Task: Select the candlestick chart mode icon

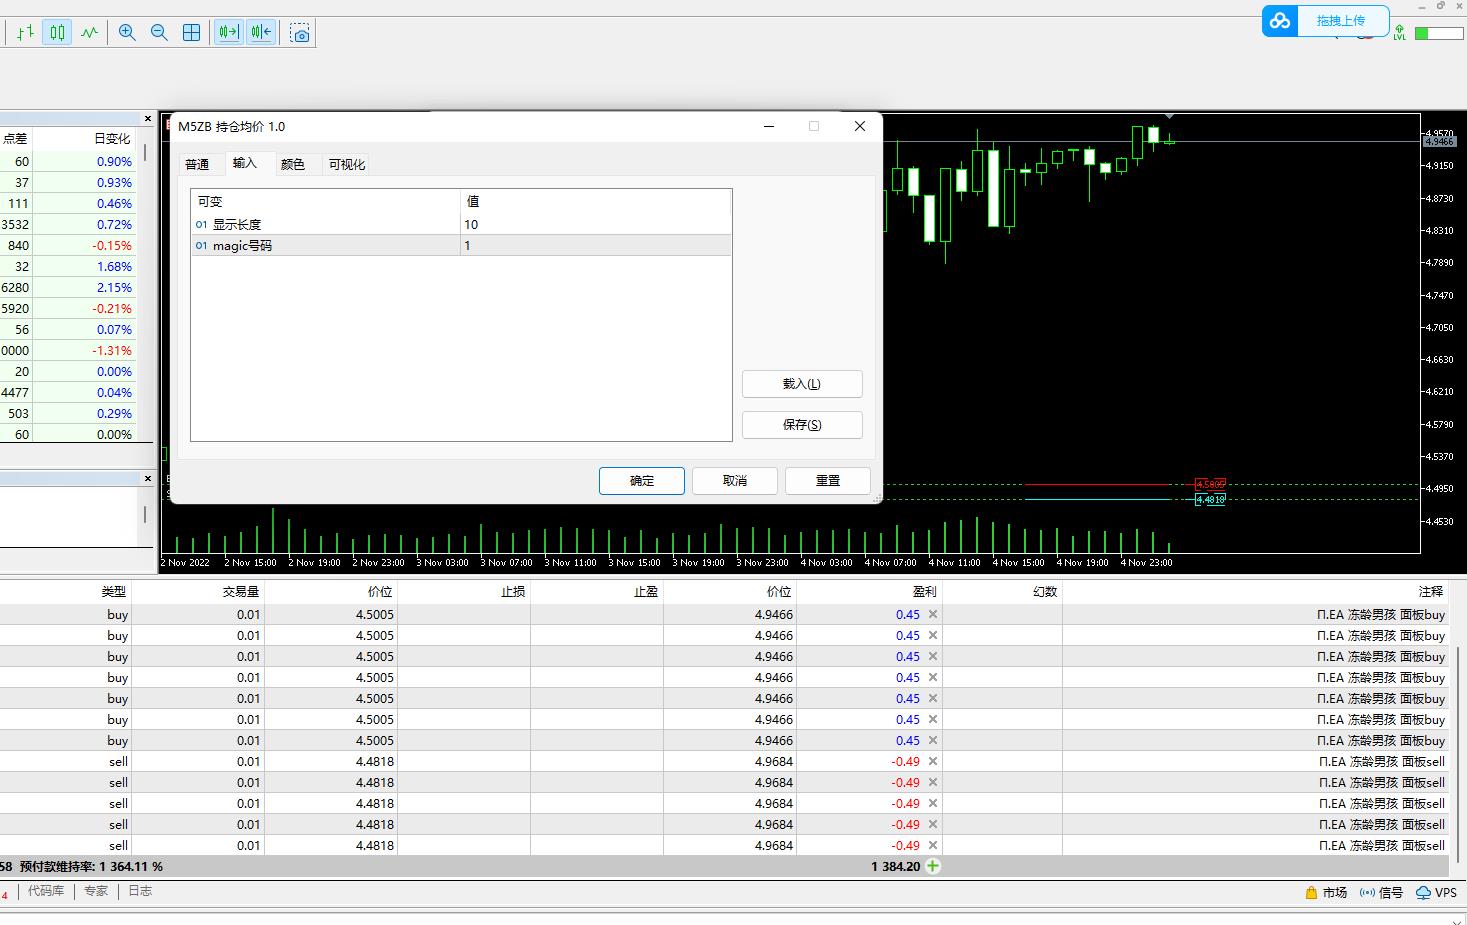Action: 58,32
